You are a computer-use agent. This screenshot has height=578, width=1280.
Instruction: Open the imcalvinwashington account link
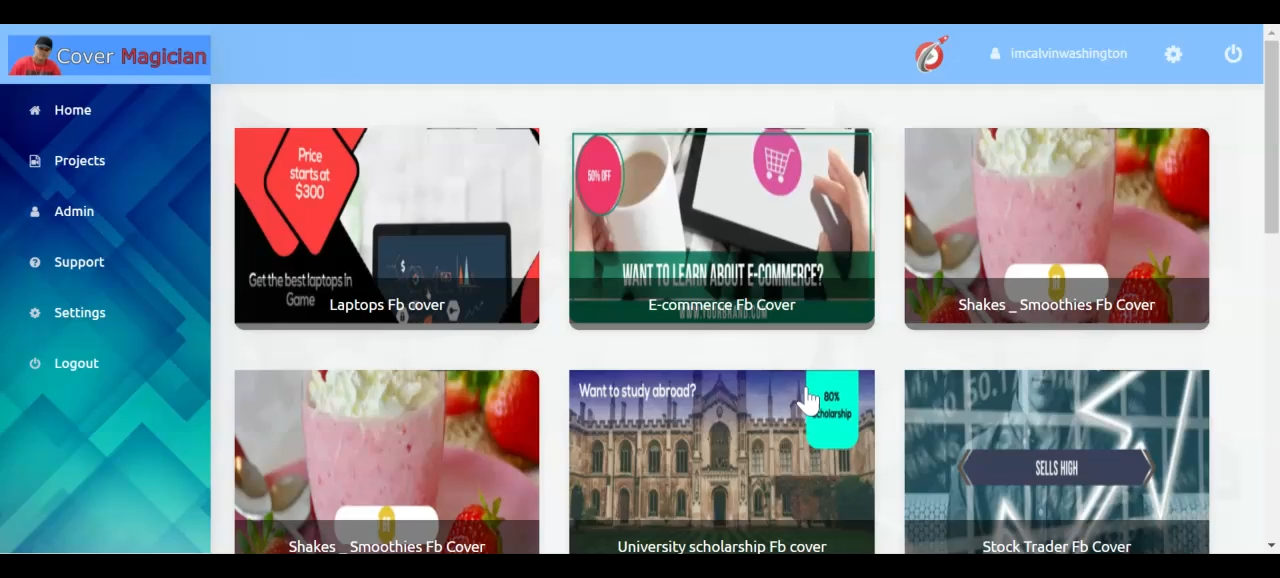click(x=1068, y=54)
